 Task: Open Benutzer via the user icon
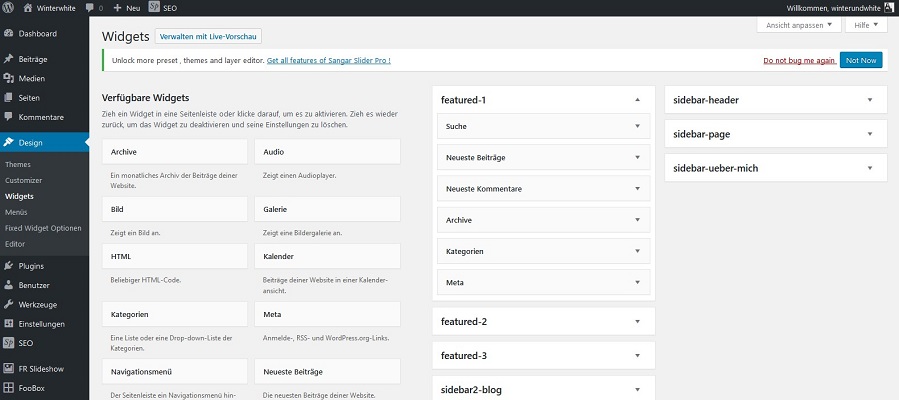9,285
